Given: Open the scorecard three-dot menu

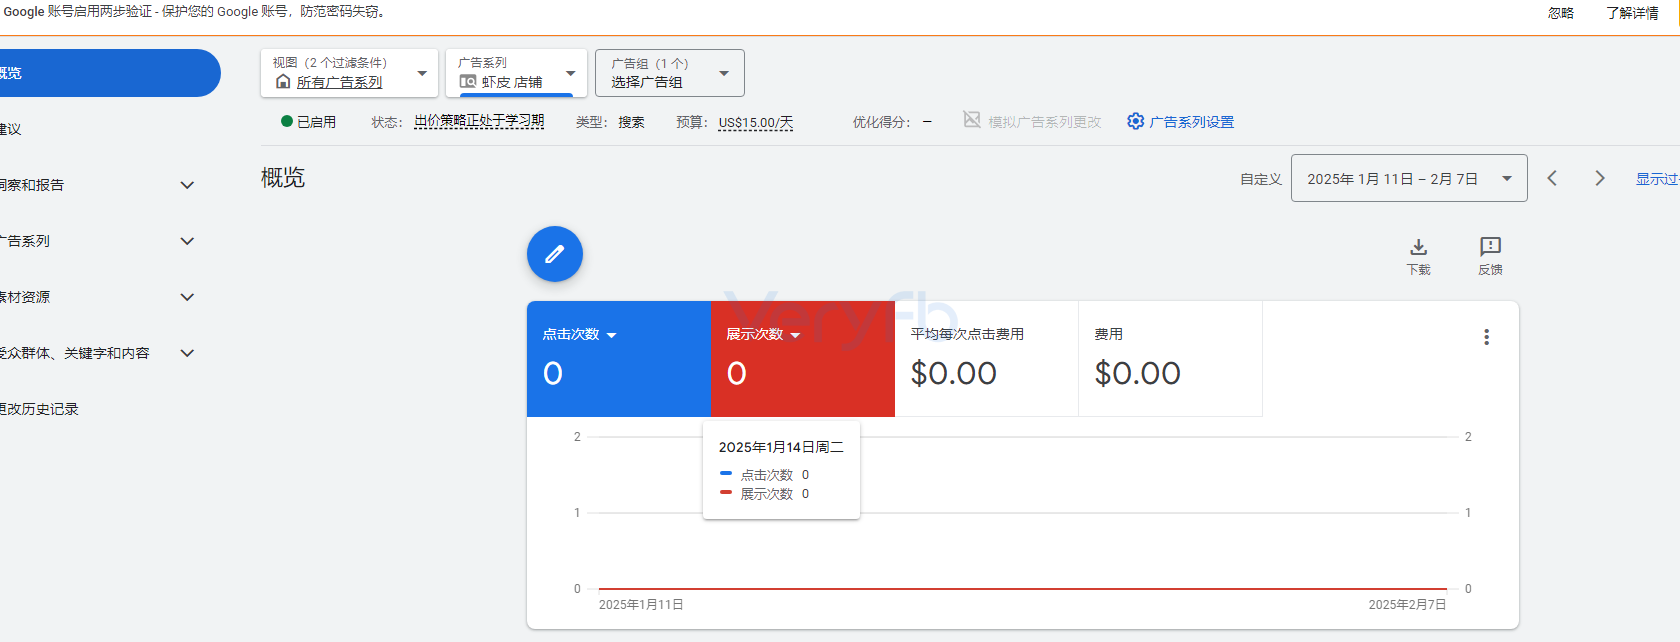Looking at the screenshot, I should click(1486, 337).
